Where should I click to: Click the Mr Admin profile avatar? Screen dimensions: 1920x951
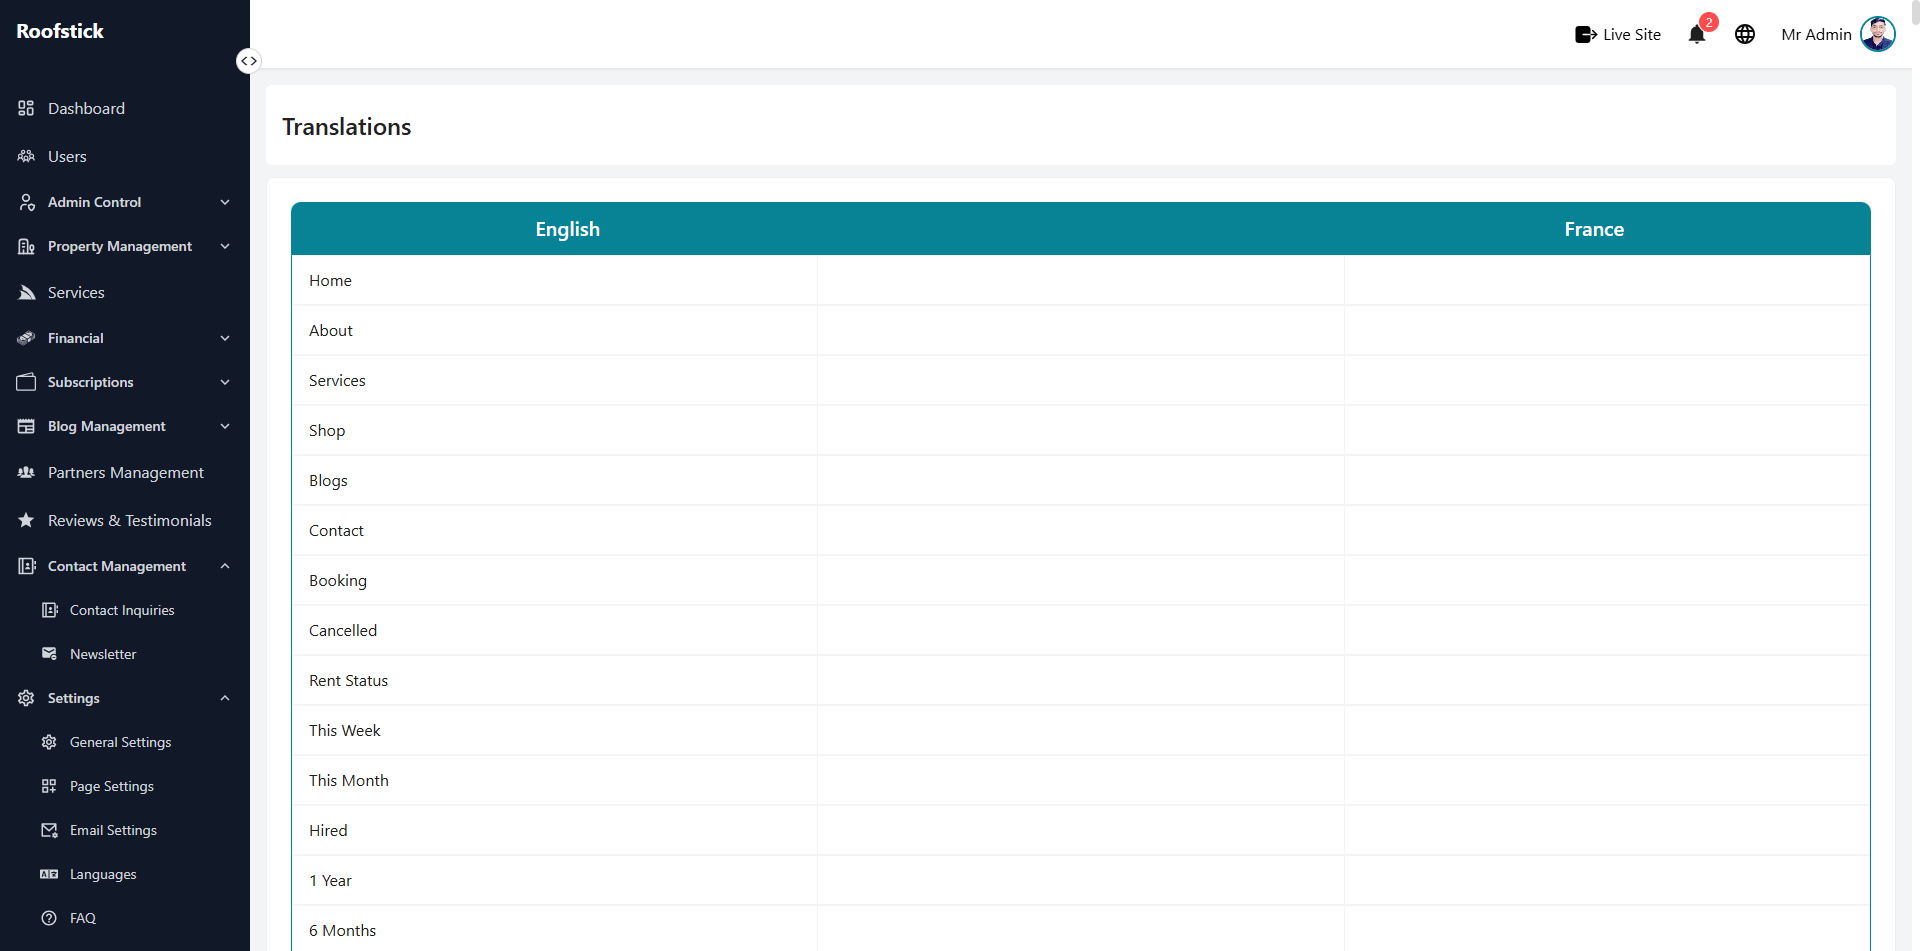[x=1877, y=34]
